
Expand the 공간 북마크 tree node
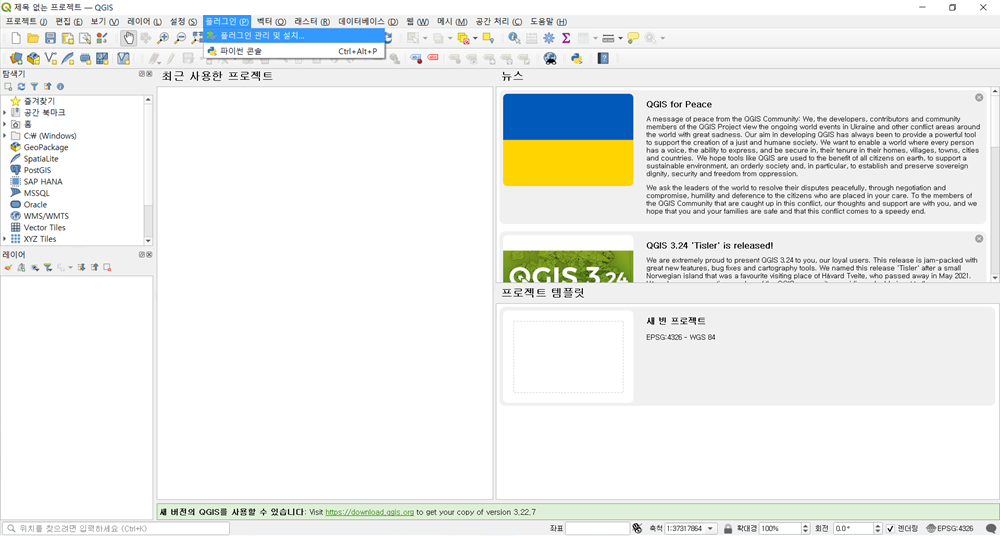tap(4, 112)
